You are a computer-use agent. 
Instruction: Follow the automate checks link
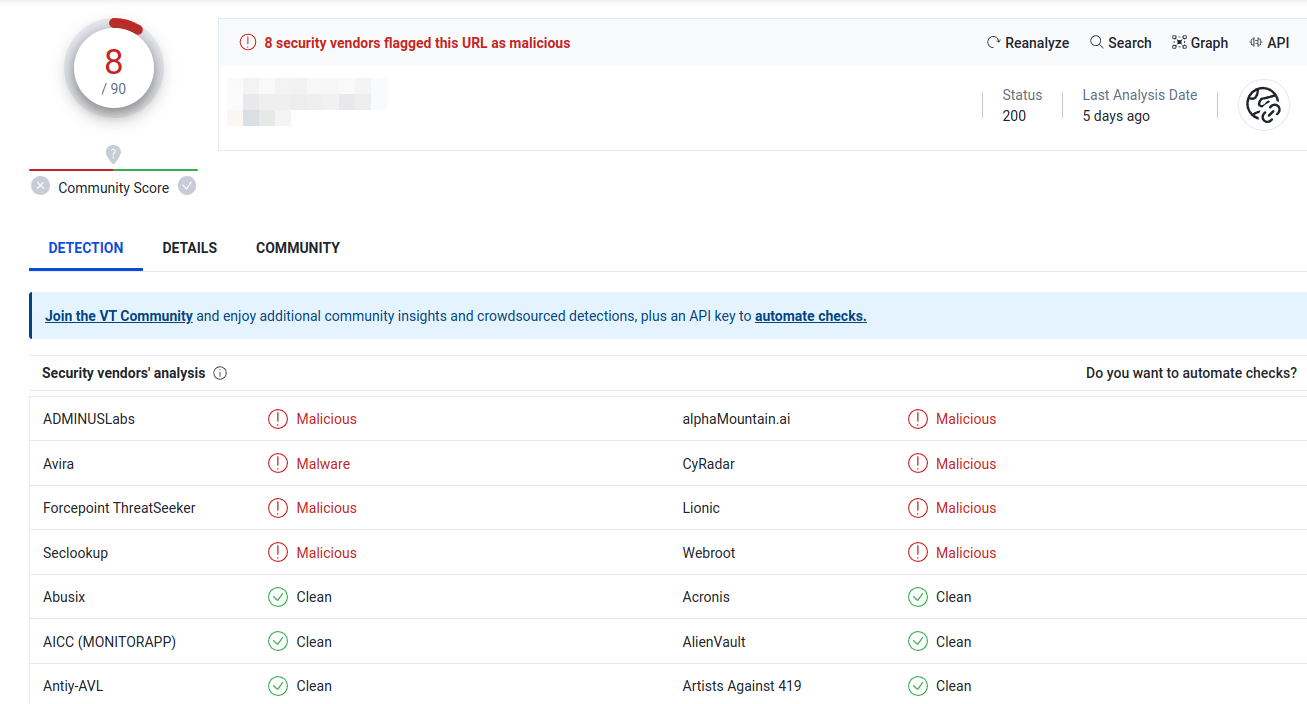pyautogui.click(x=810, y=316)
